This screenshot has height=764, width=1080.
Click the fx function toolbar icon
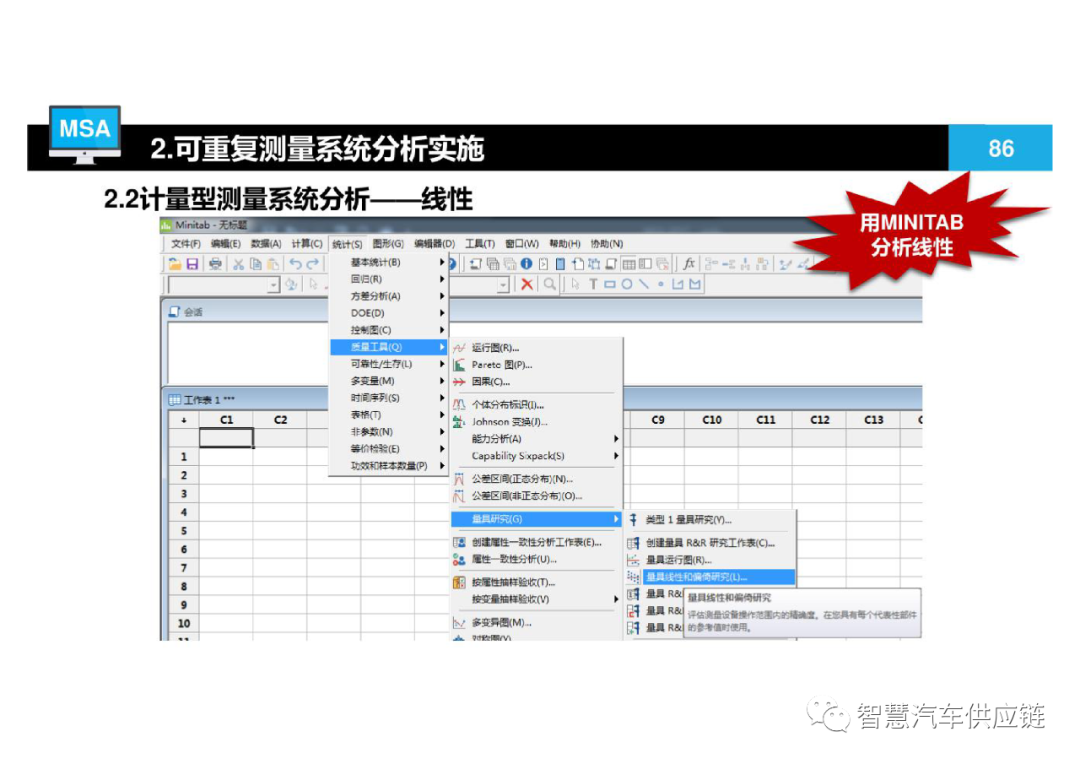pyautogui.click(x=688, y=264)
